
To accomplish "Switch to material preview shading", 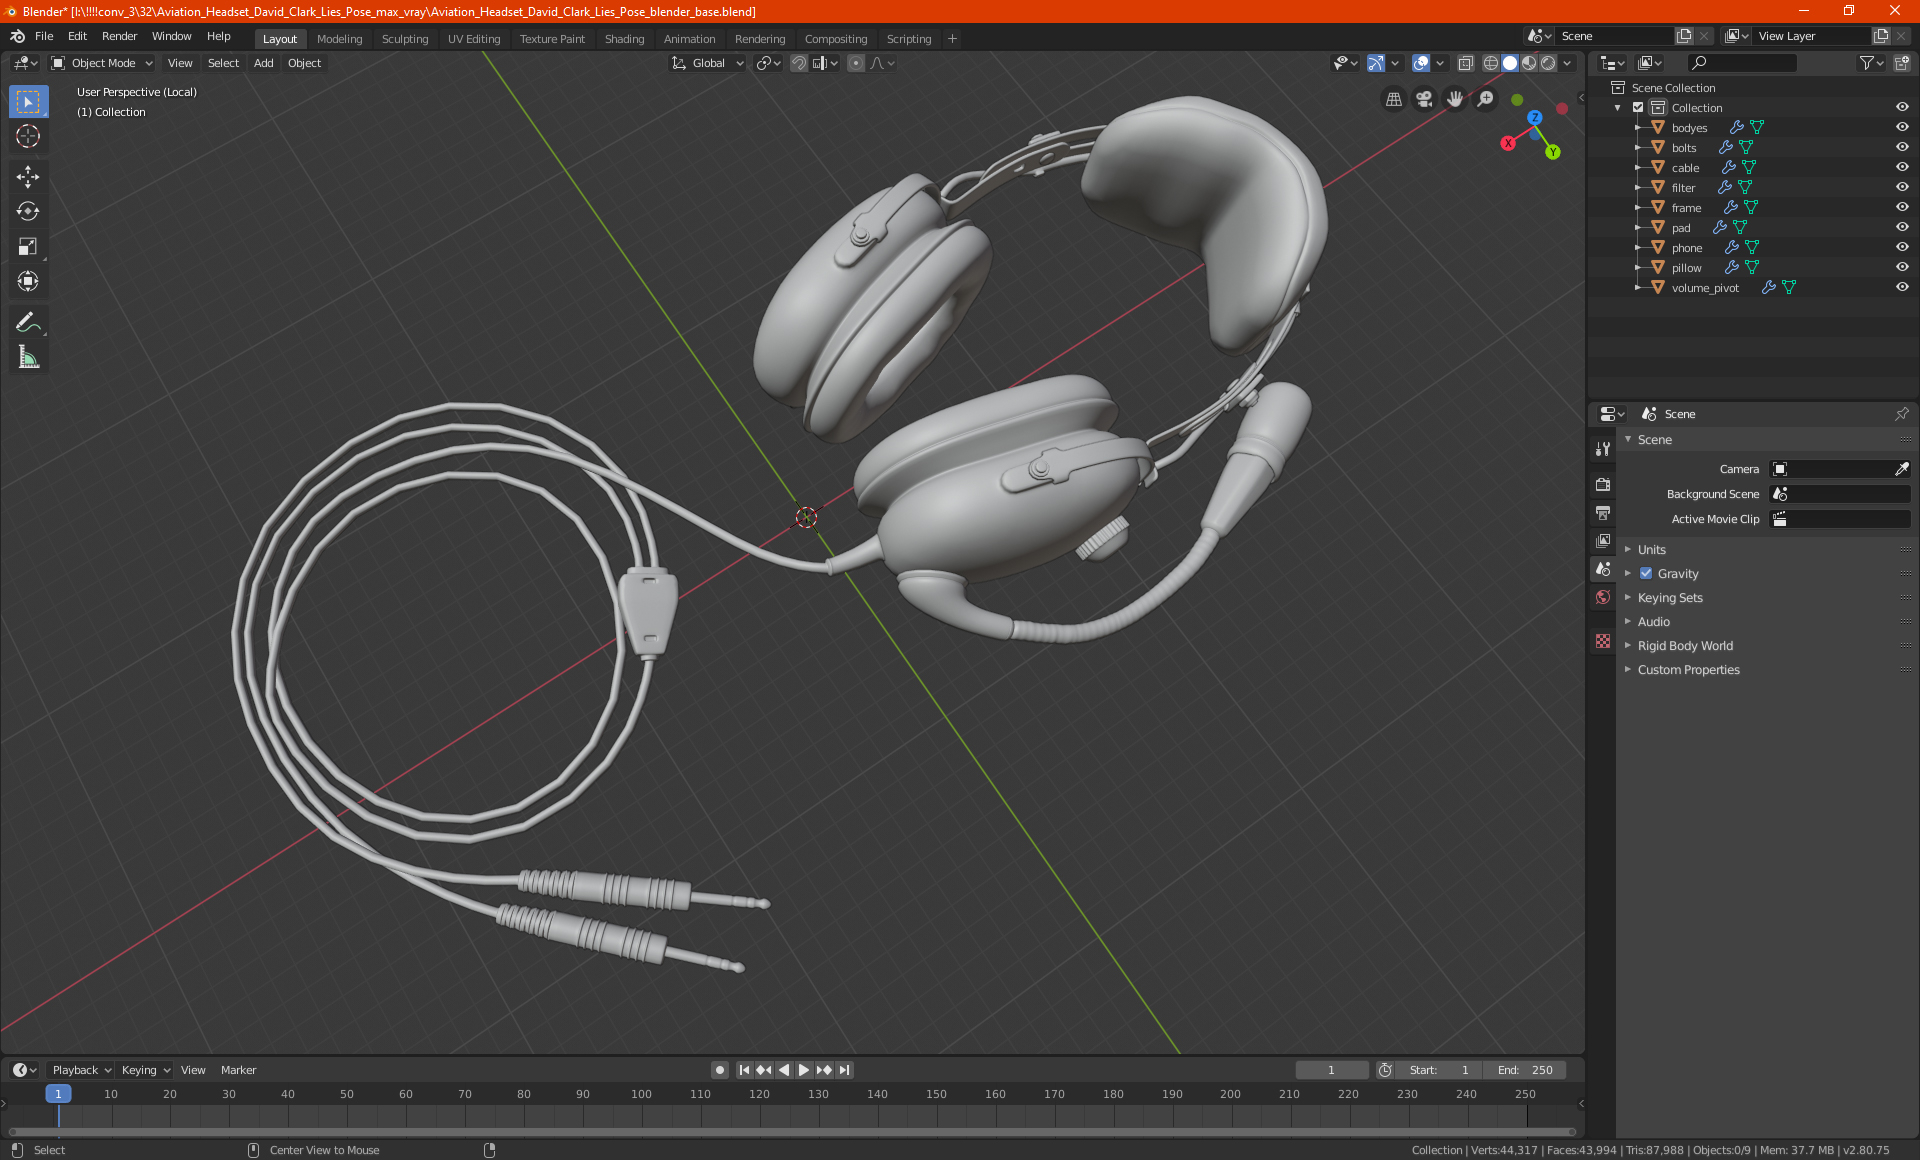I will (x=1529, y=63).
